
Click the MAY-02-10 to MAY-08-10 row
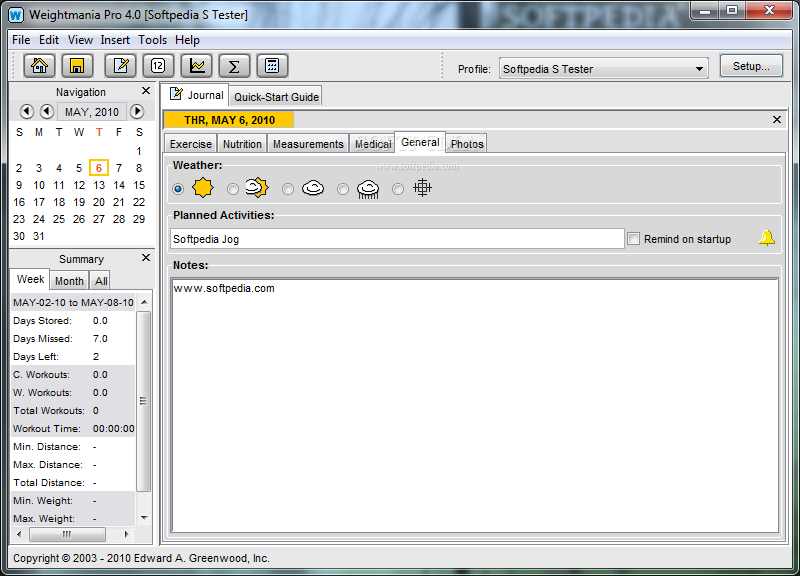pos(73,302)
